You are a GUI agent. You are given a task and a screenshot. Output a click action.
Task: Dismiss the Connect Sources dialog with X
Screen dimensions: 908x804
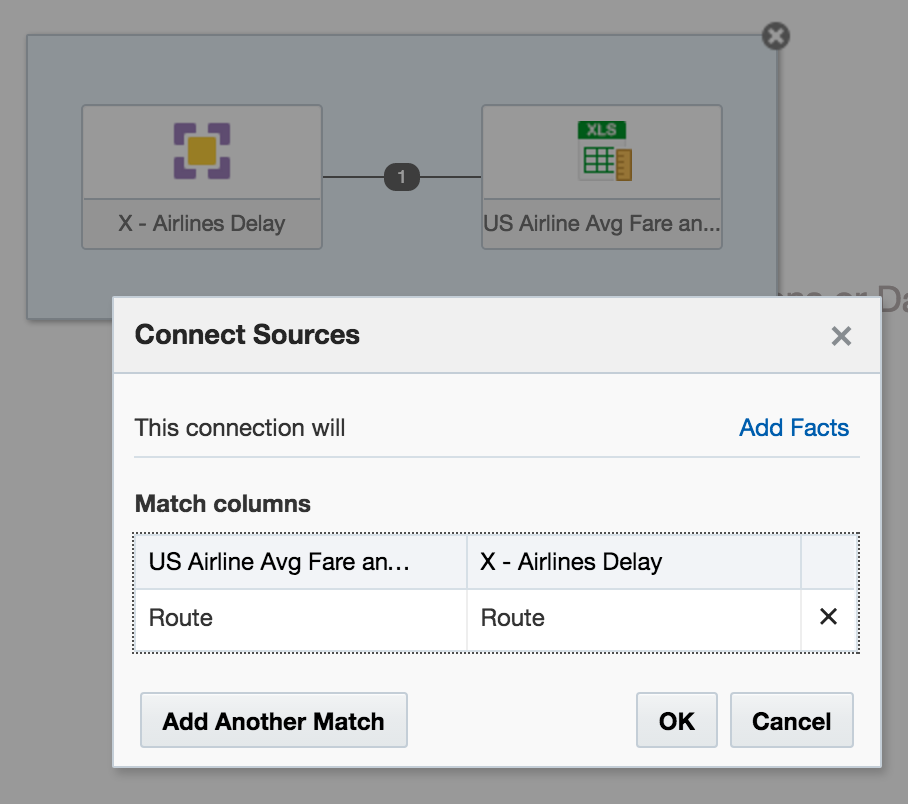click(x=841, y=336)
